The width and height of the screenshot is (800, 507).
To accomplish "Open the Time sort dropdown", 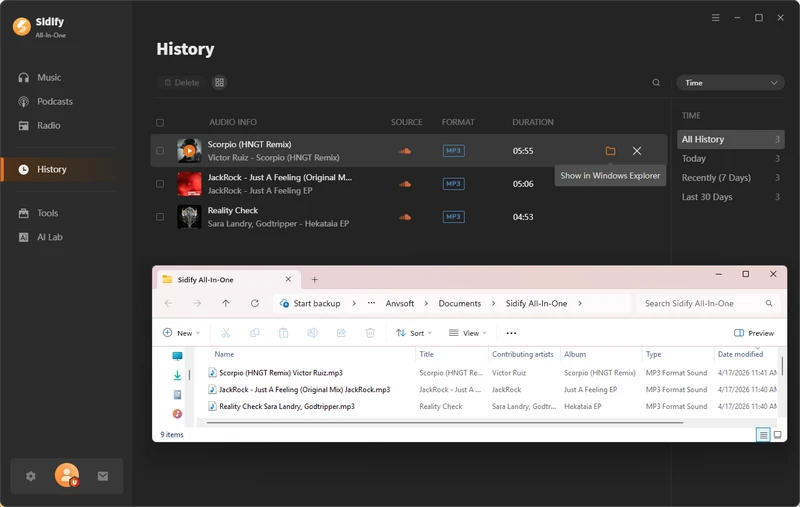I will tap(730, 83).
